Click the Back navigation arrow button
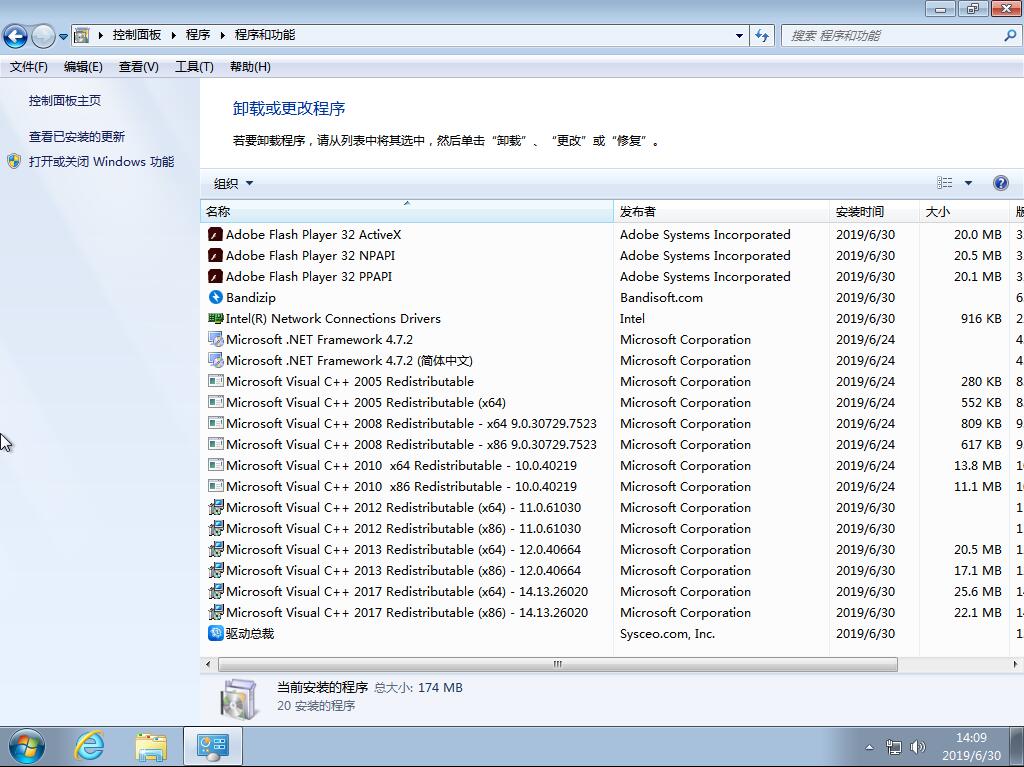 point(16,36)
